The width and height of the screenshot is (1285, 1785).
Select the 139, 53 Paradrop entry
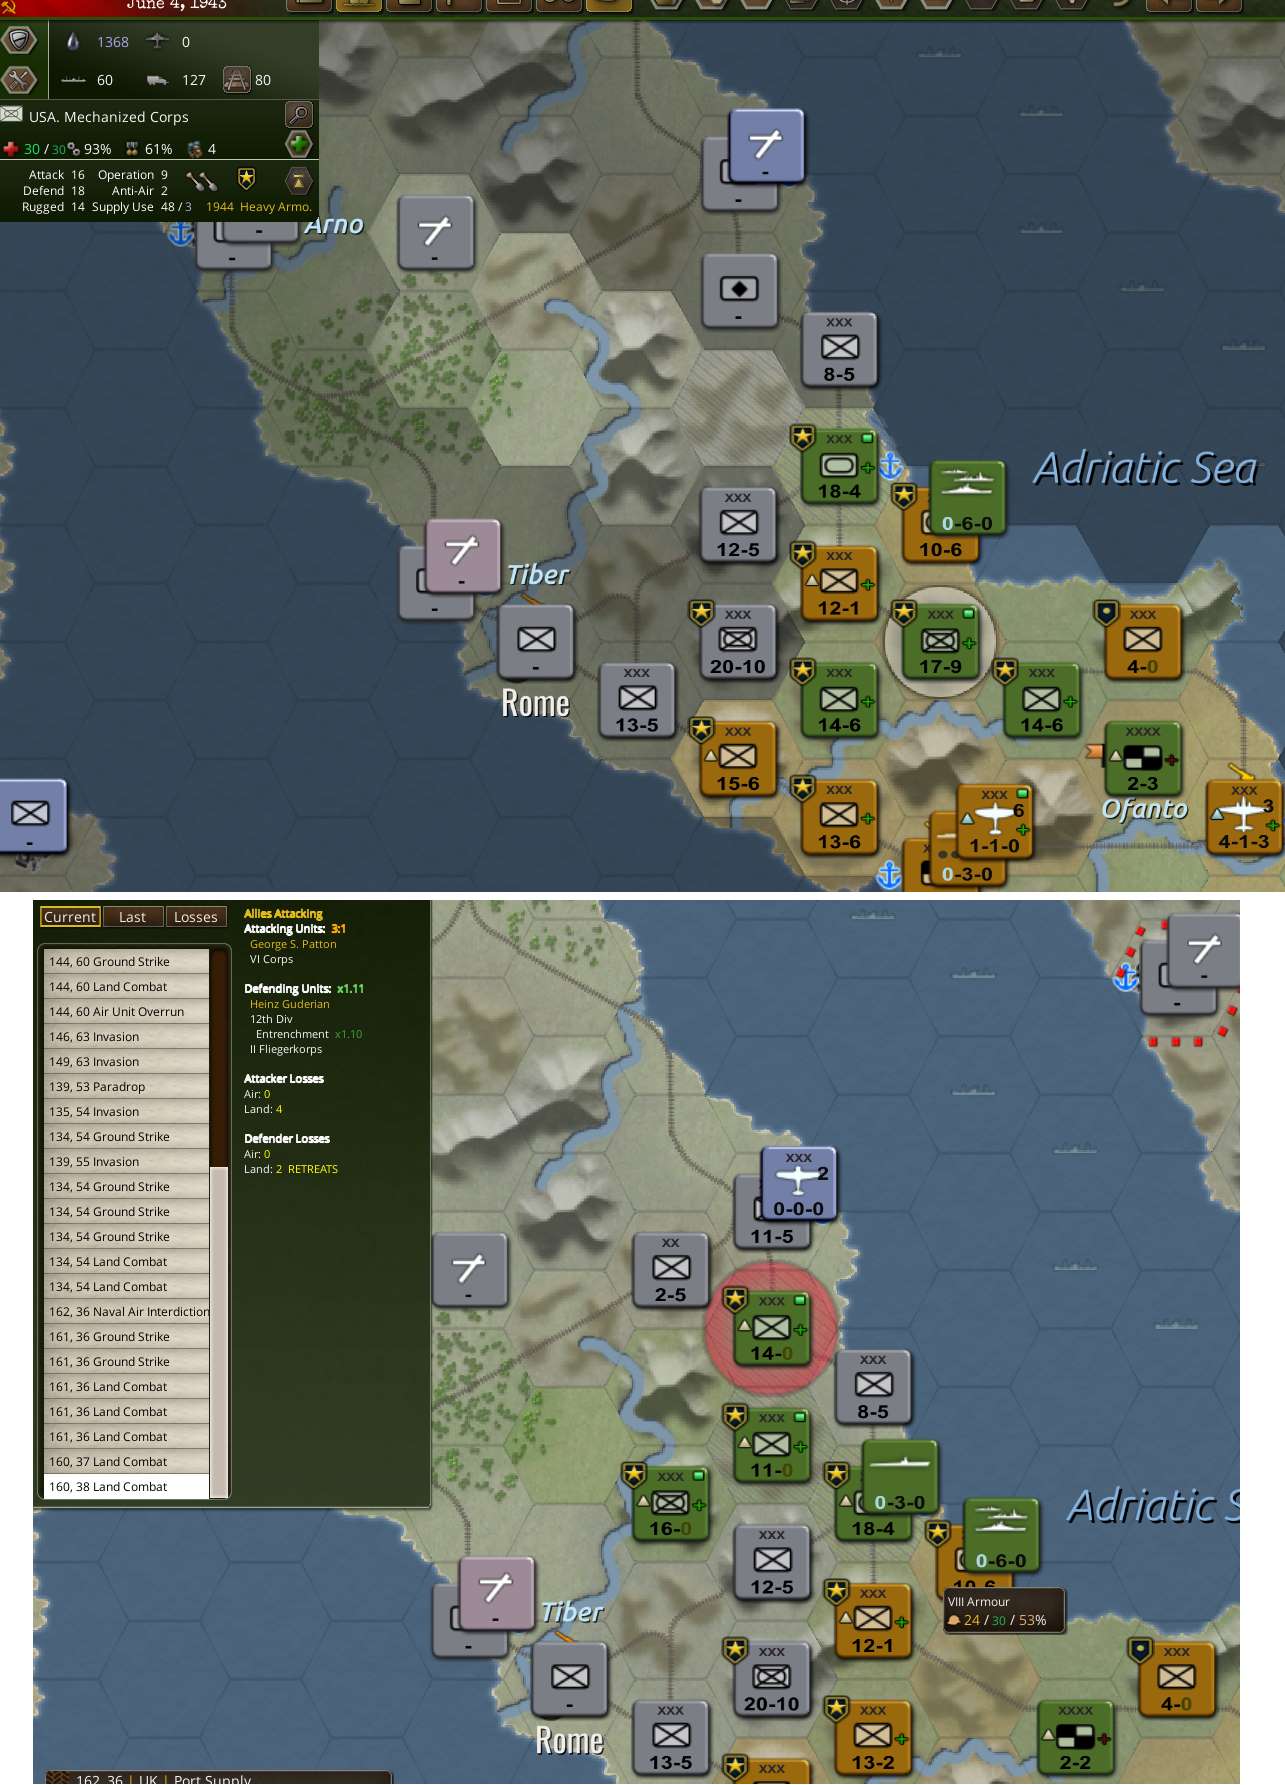click(x=126, y=1086)
